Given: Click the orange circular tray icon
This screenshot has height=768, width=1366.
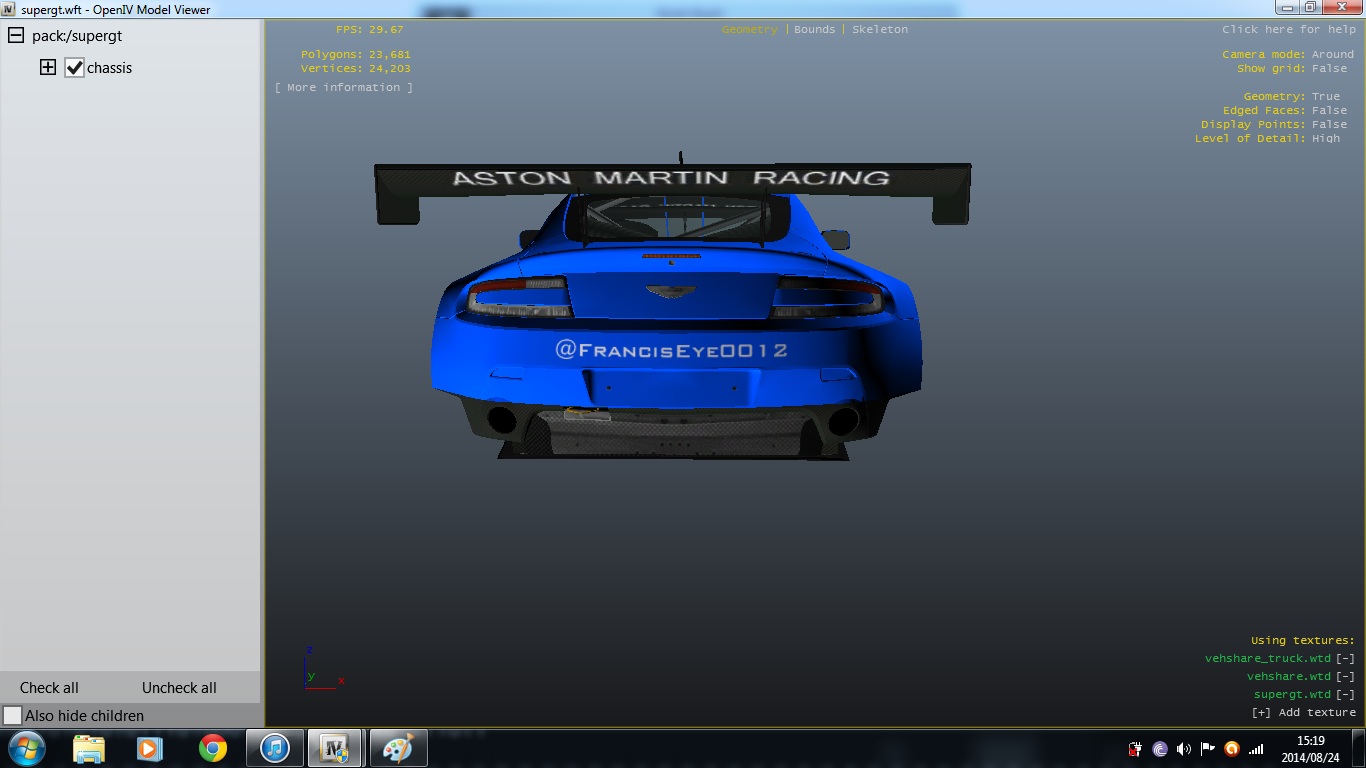Looking at the screenshot, I should [x=1232, y=749].
